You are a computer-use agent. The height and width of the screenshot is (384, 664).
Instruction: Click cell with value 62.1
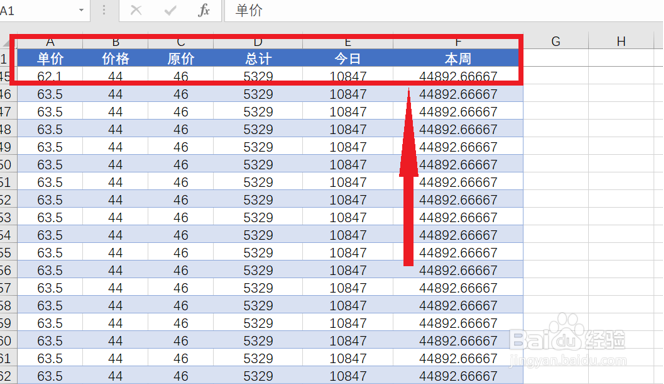50,76
